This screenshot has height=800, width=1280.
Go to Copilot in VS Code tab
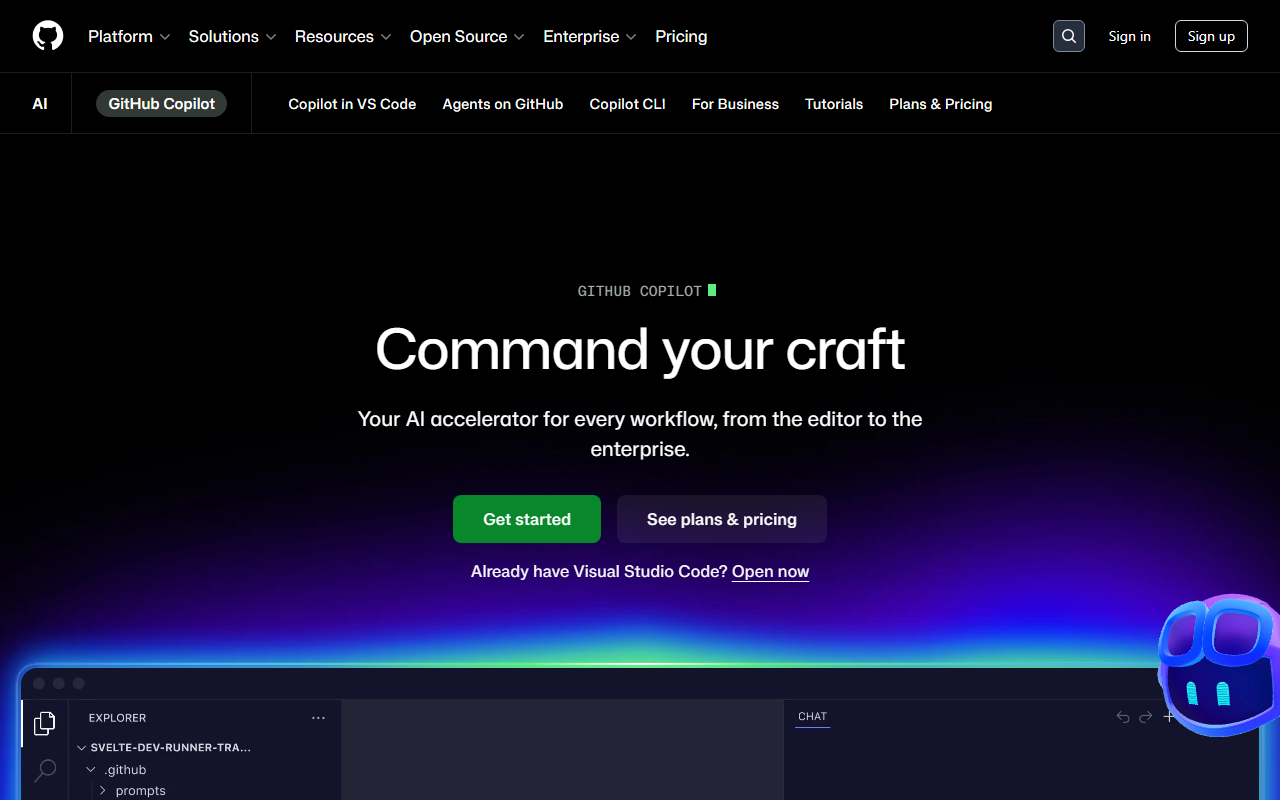pyautogui.click(x=352, y=104)
